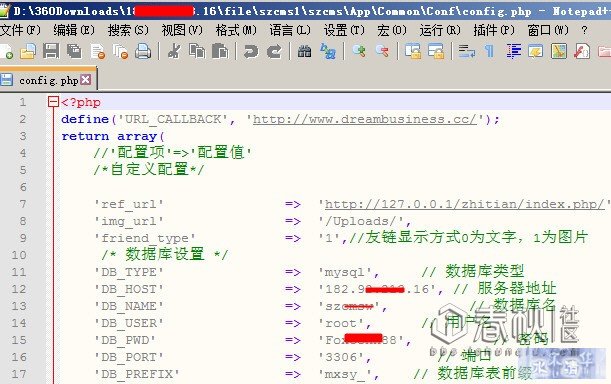Click the Save All icon
Screen dimensions: 611x384
point(74,51)
